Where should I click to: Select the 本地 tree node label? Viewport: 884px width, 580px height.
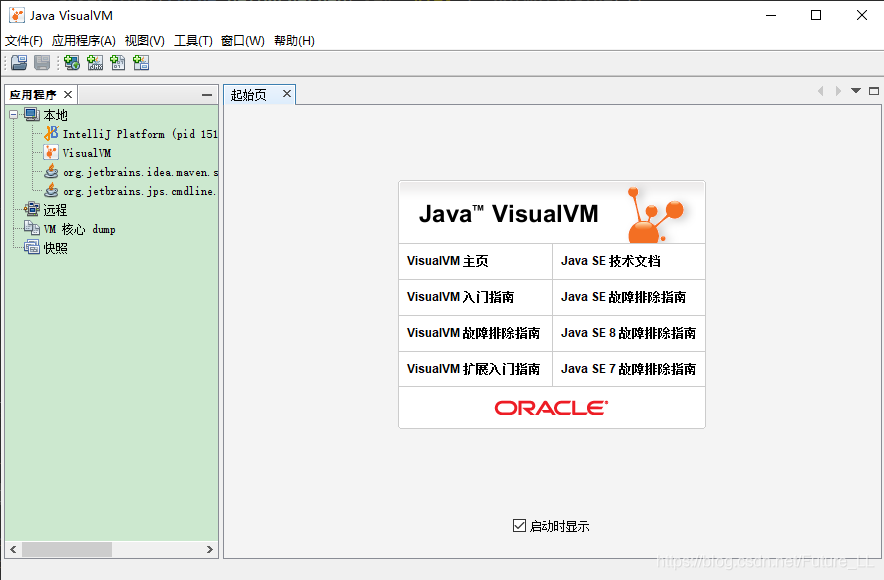55,116
